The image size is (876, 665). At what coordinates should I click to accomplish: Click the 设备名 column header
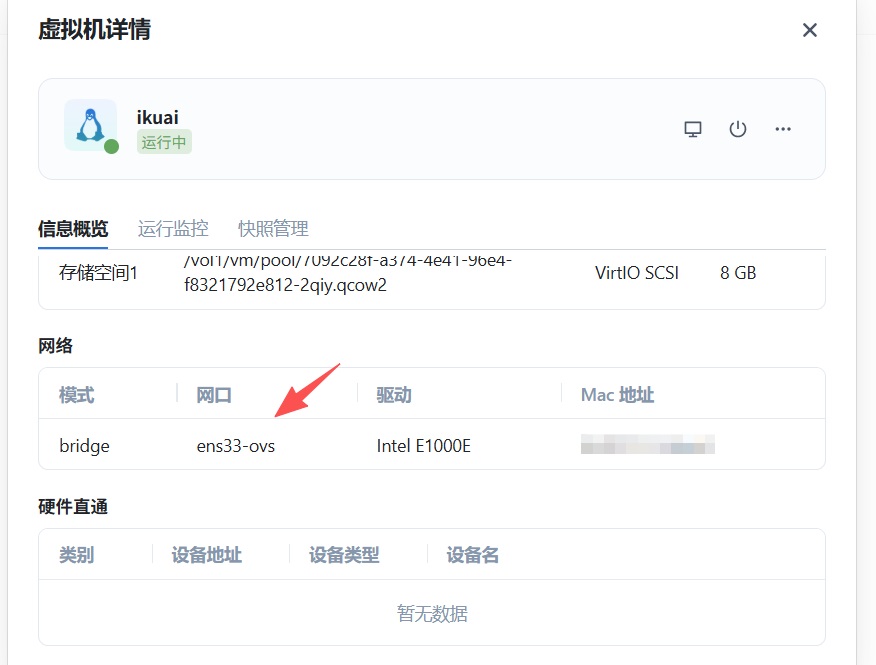pyautogui.click(x=473, y=555)
